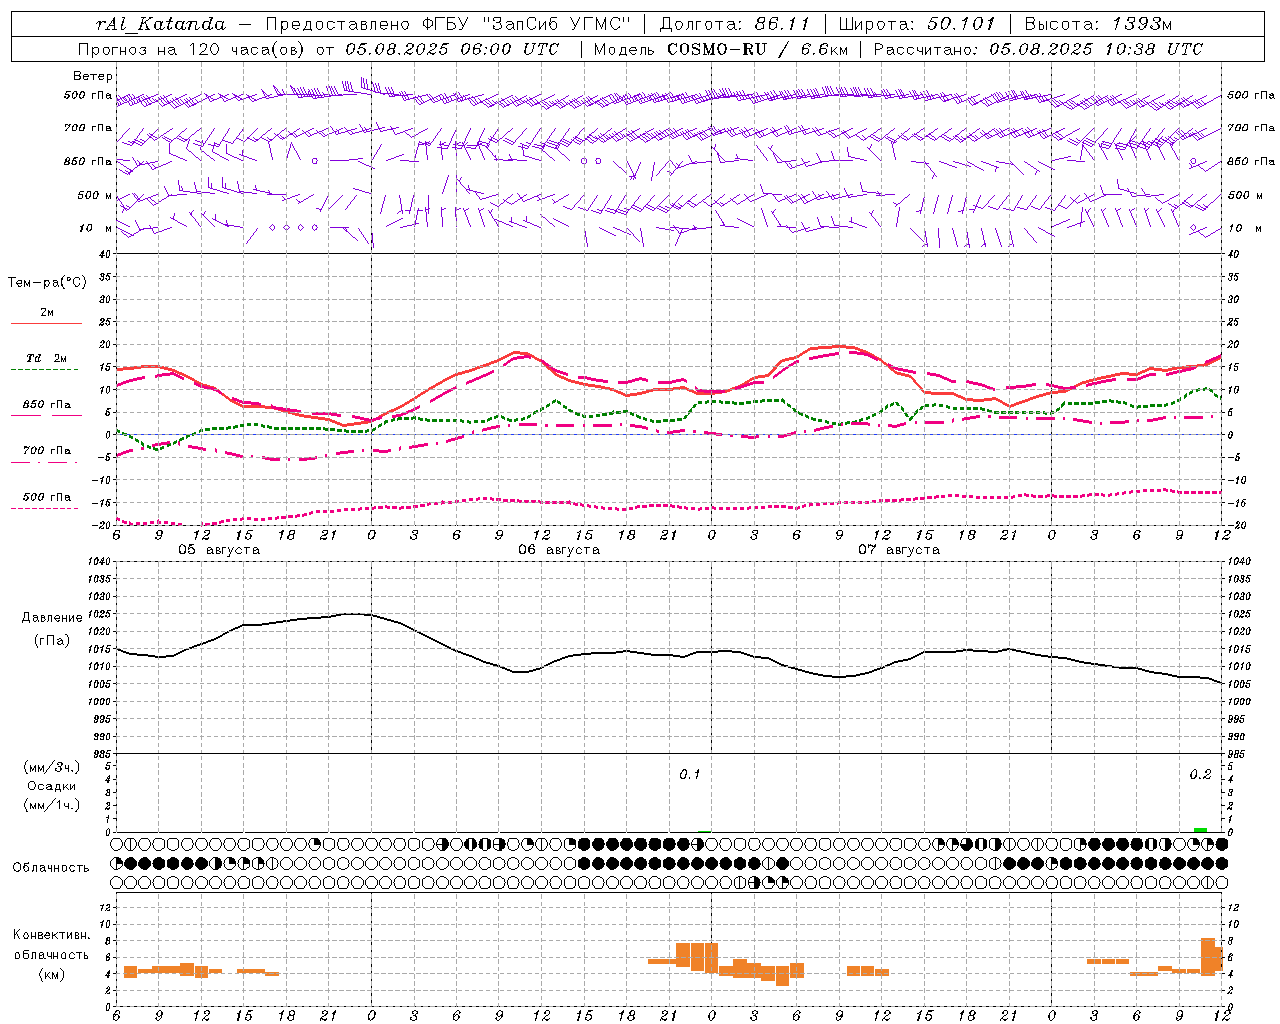Image resolution: width=1280 pixels, height=1024 pixels.
Task: Click the 700 гПа temperature legend entry
Action: click(46, 455)
